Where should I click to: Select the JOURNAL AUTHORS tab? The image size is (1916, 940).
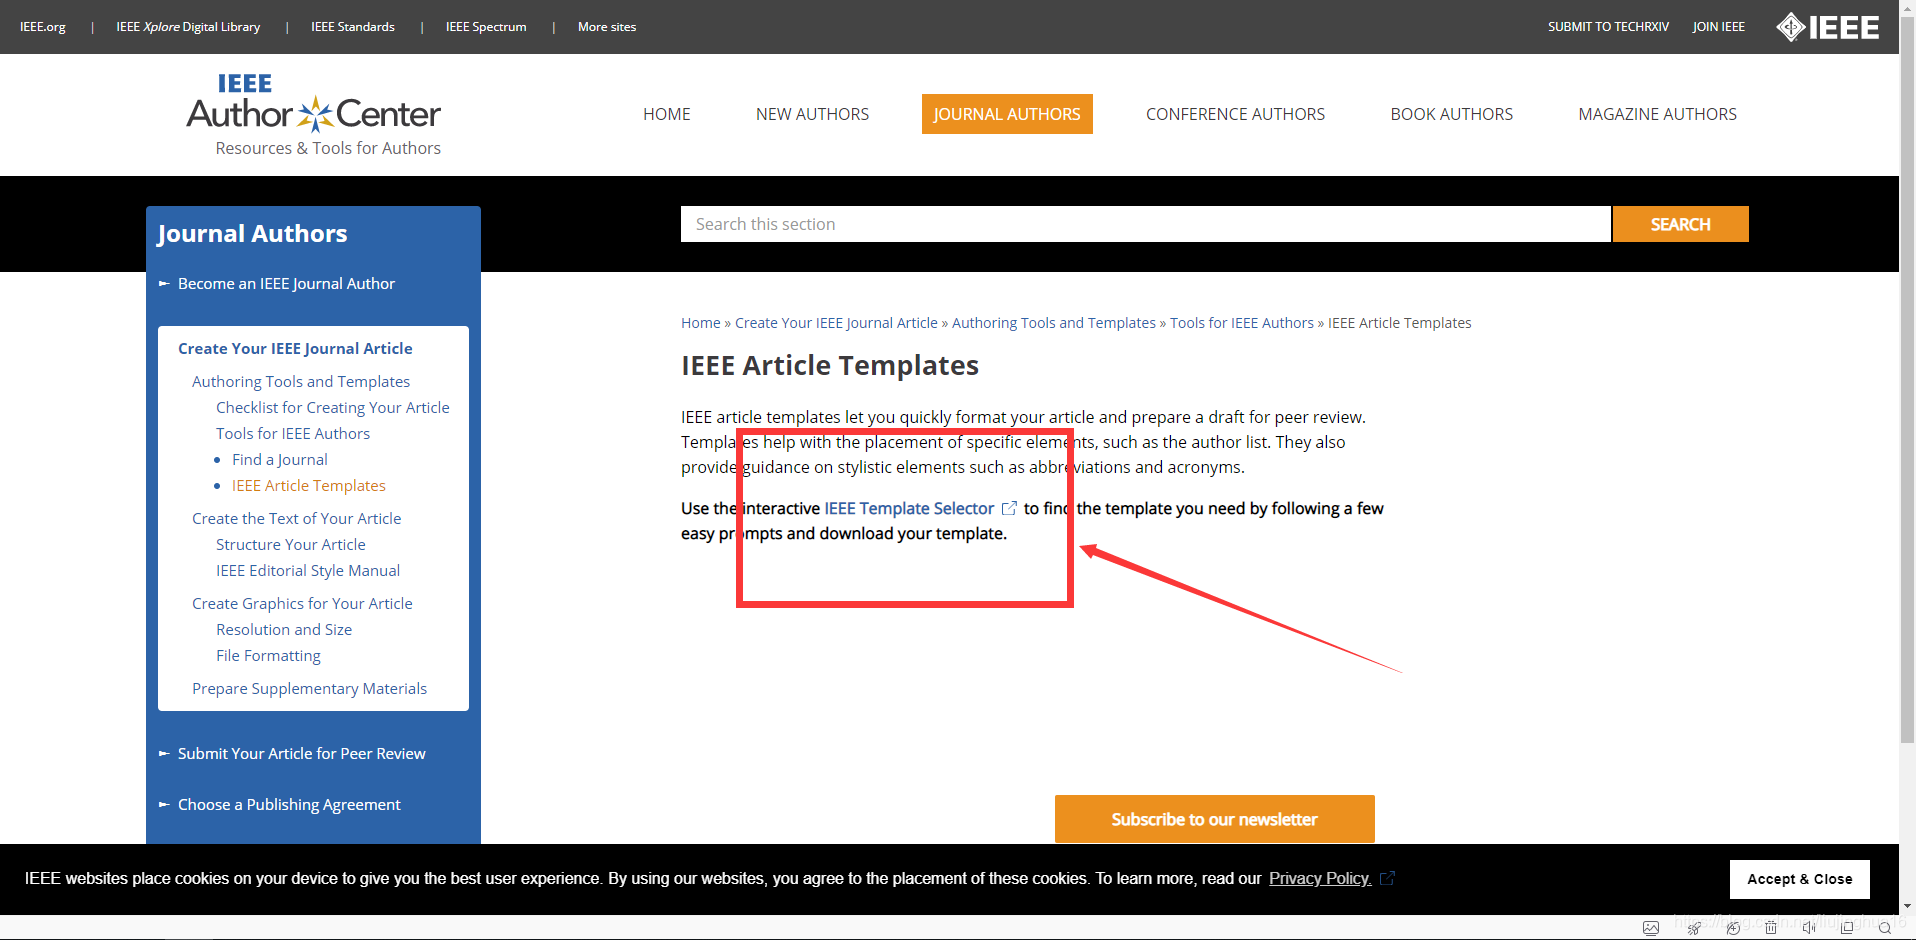point(1007,114)
